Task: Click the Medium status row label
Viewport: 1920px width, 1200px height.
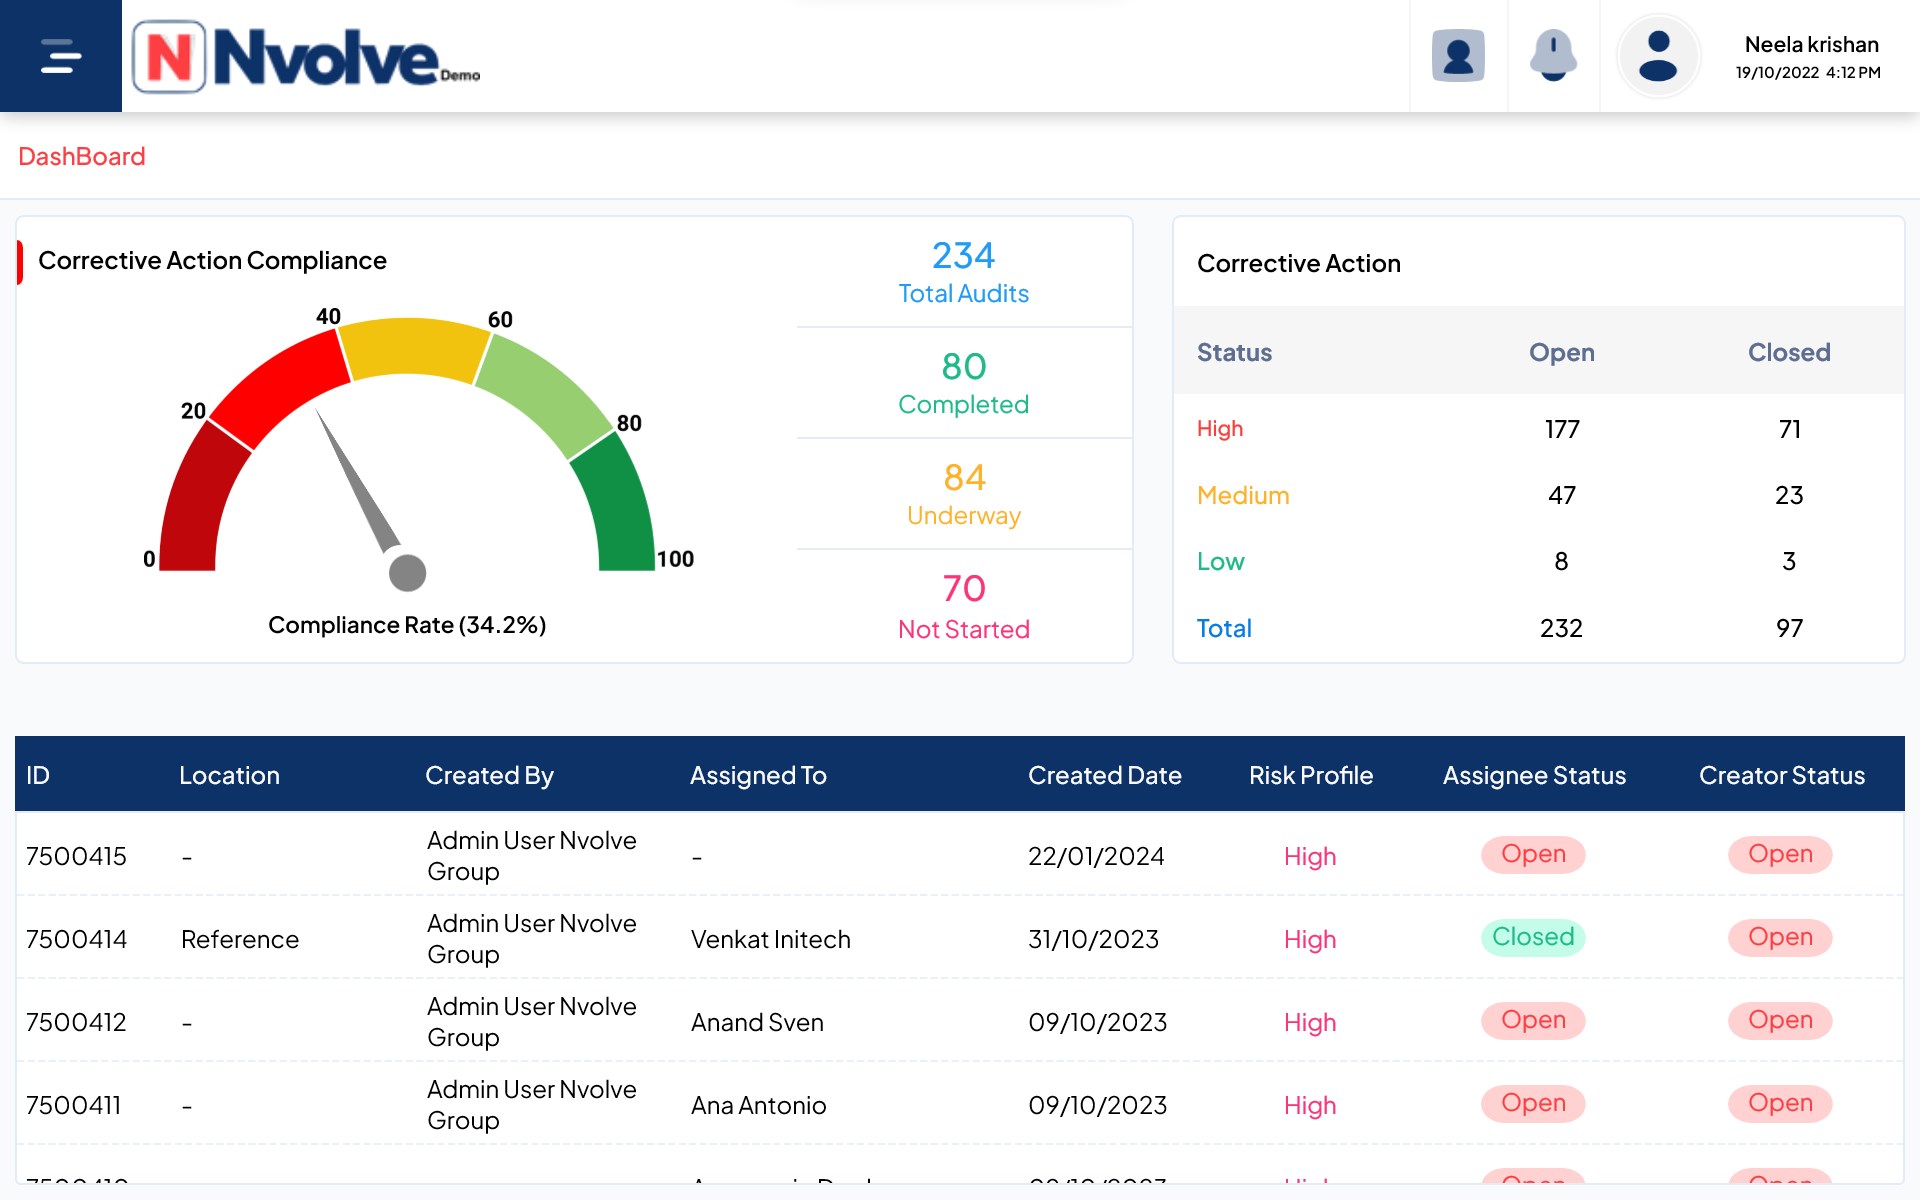Action: click(x=1243, y=496)
